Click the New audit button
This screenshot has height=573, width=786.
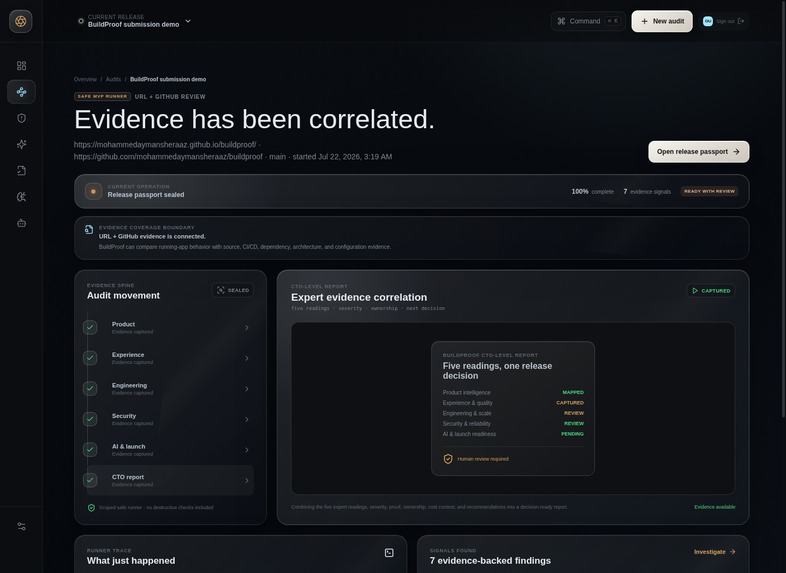(x=662, y=21)
